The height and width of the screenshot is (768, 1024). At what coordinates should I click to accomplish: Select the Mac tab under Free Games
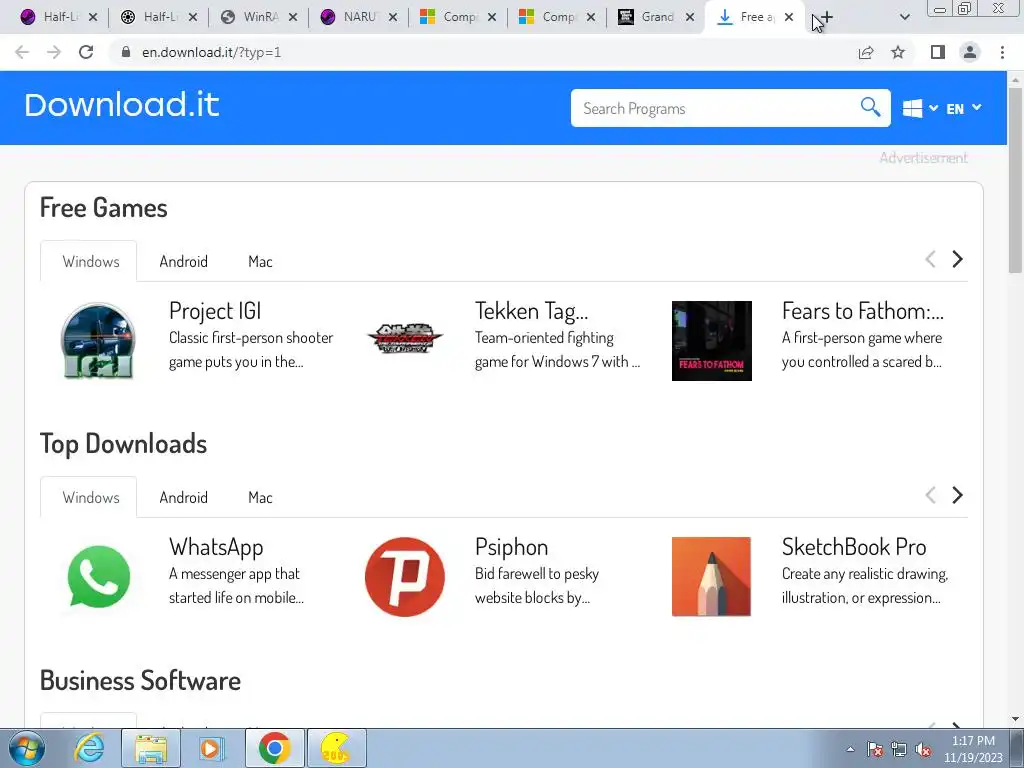pyautogui.click(x=260, y=261)
